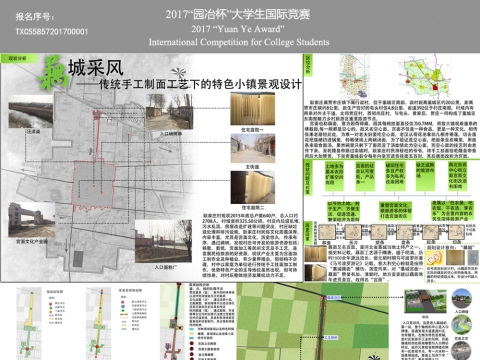Click the entrance description paragraph at the bottom right
The height and width of the screenshot is (360, 480).
pyautogui.click(x=425, y=341)
